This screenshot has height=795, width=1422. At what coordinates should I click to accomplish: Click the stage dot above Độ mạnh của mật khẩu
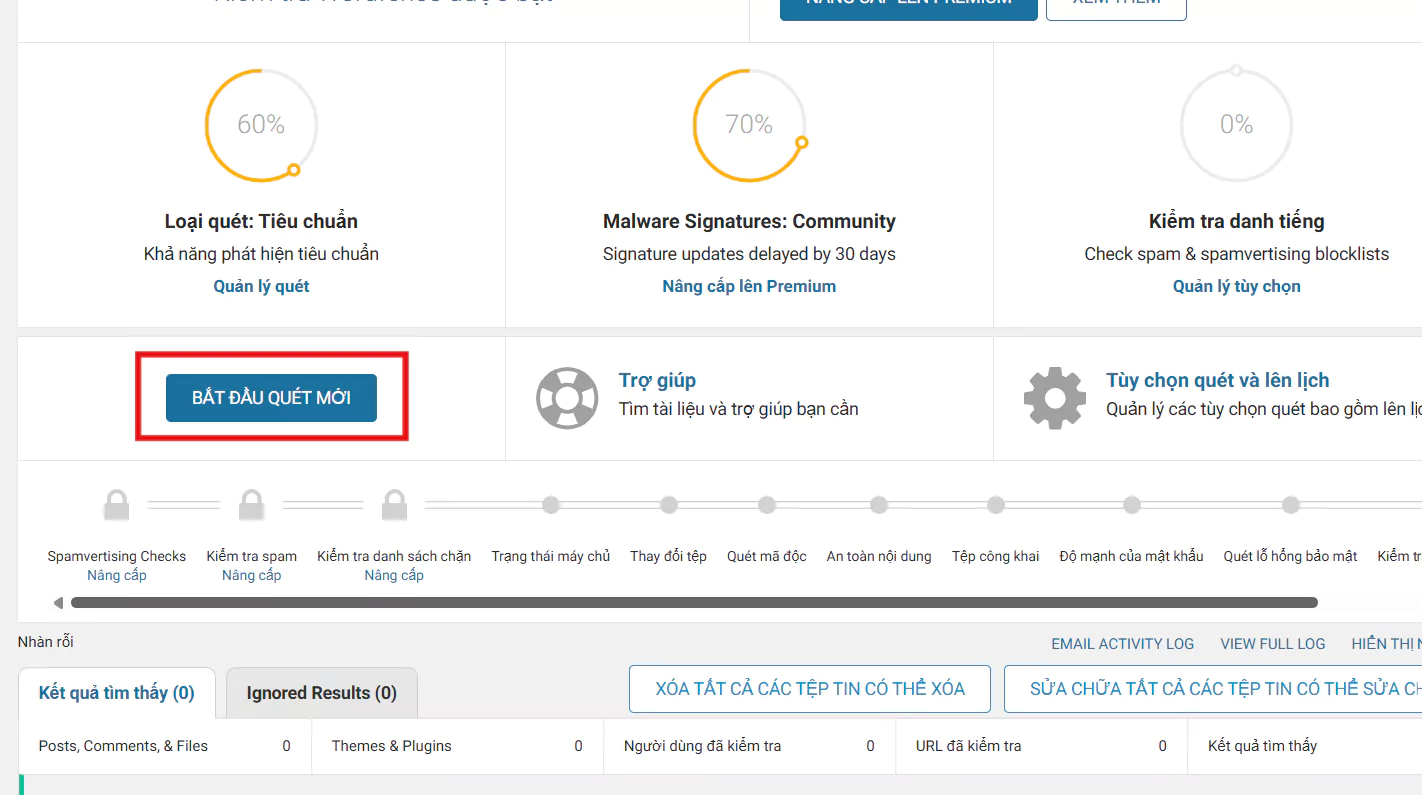[1132, 505]
